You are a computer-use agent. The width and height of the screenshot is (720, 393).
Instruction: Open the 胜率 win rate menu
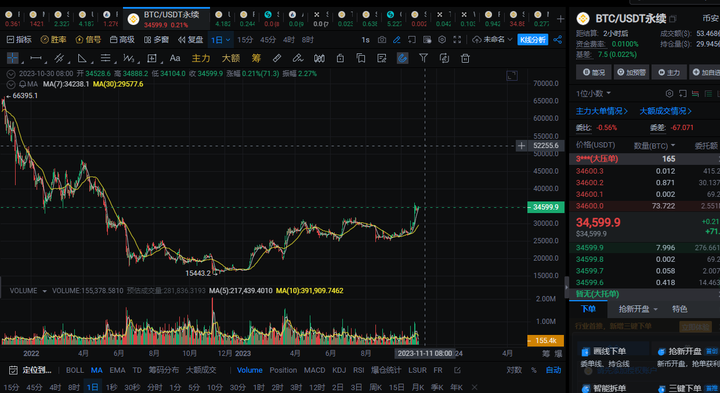pos(53,40)
